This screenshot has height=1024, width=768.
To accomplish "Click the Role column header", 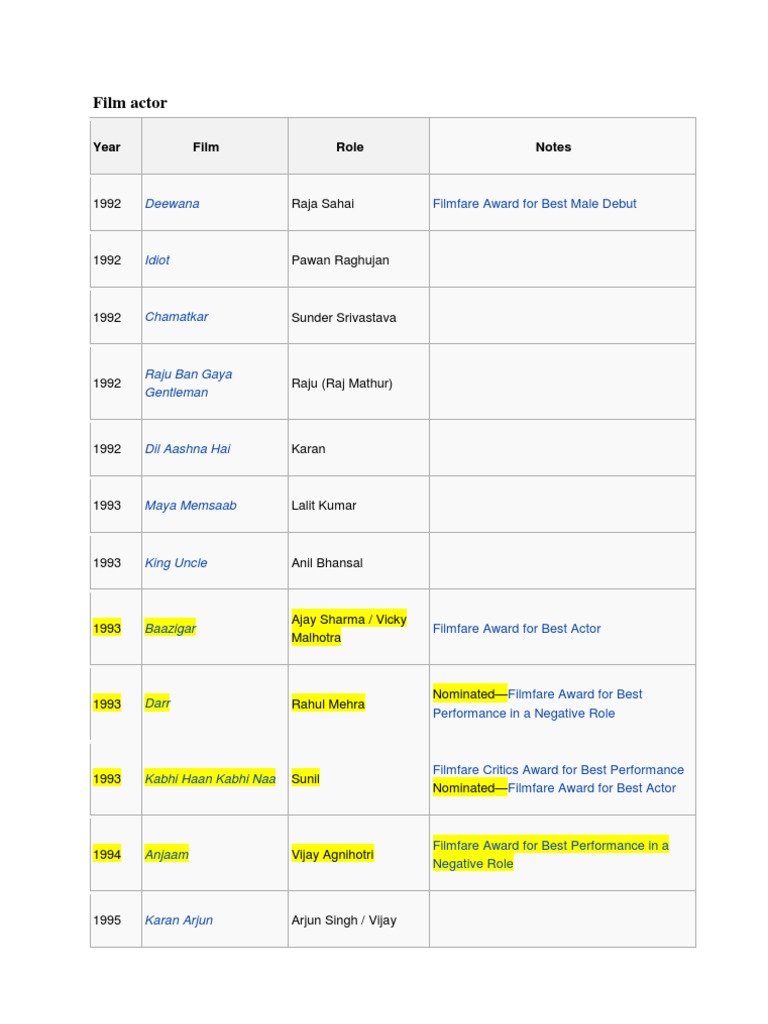I will [359, 146].
